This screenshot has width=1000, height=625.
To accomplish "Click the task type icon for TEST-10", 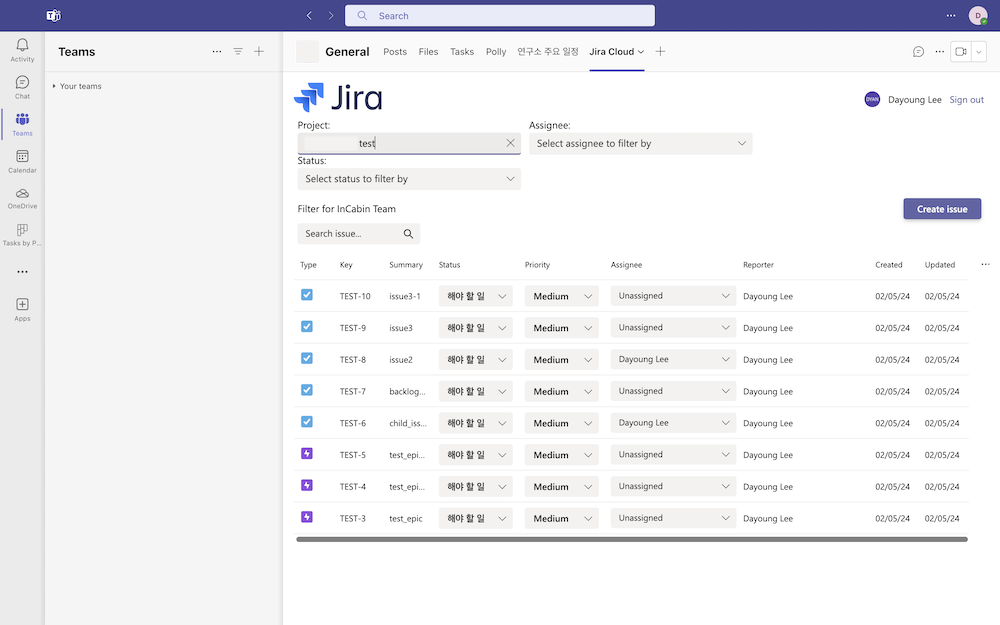I will (307, 295).
